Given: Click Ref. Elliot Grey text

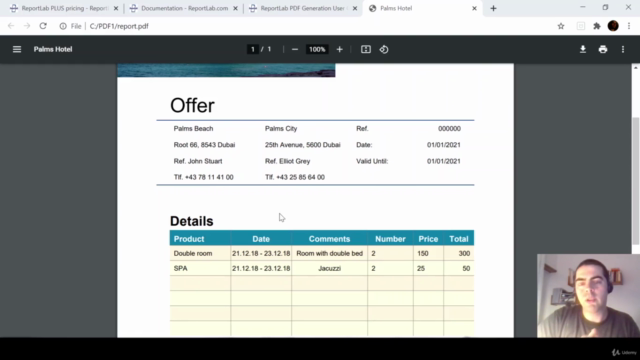Looking at the screenshot, I should click(287, 161).
